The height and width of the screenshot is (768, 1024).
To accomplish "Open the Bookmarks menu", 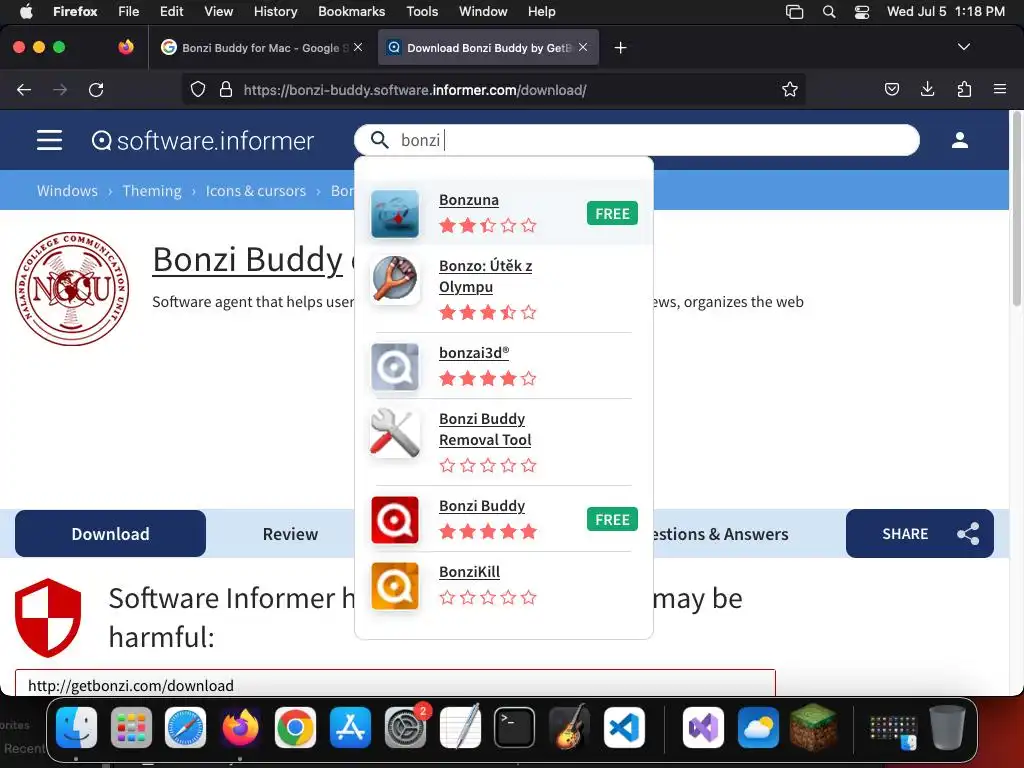I will 351,11.
